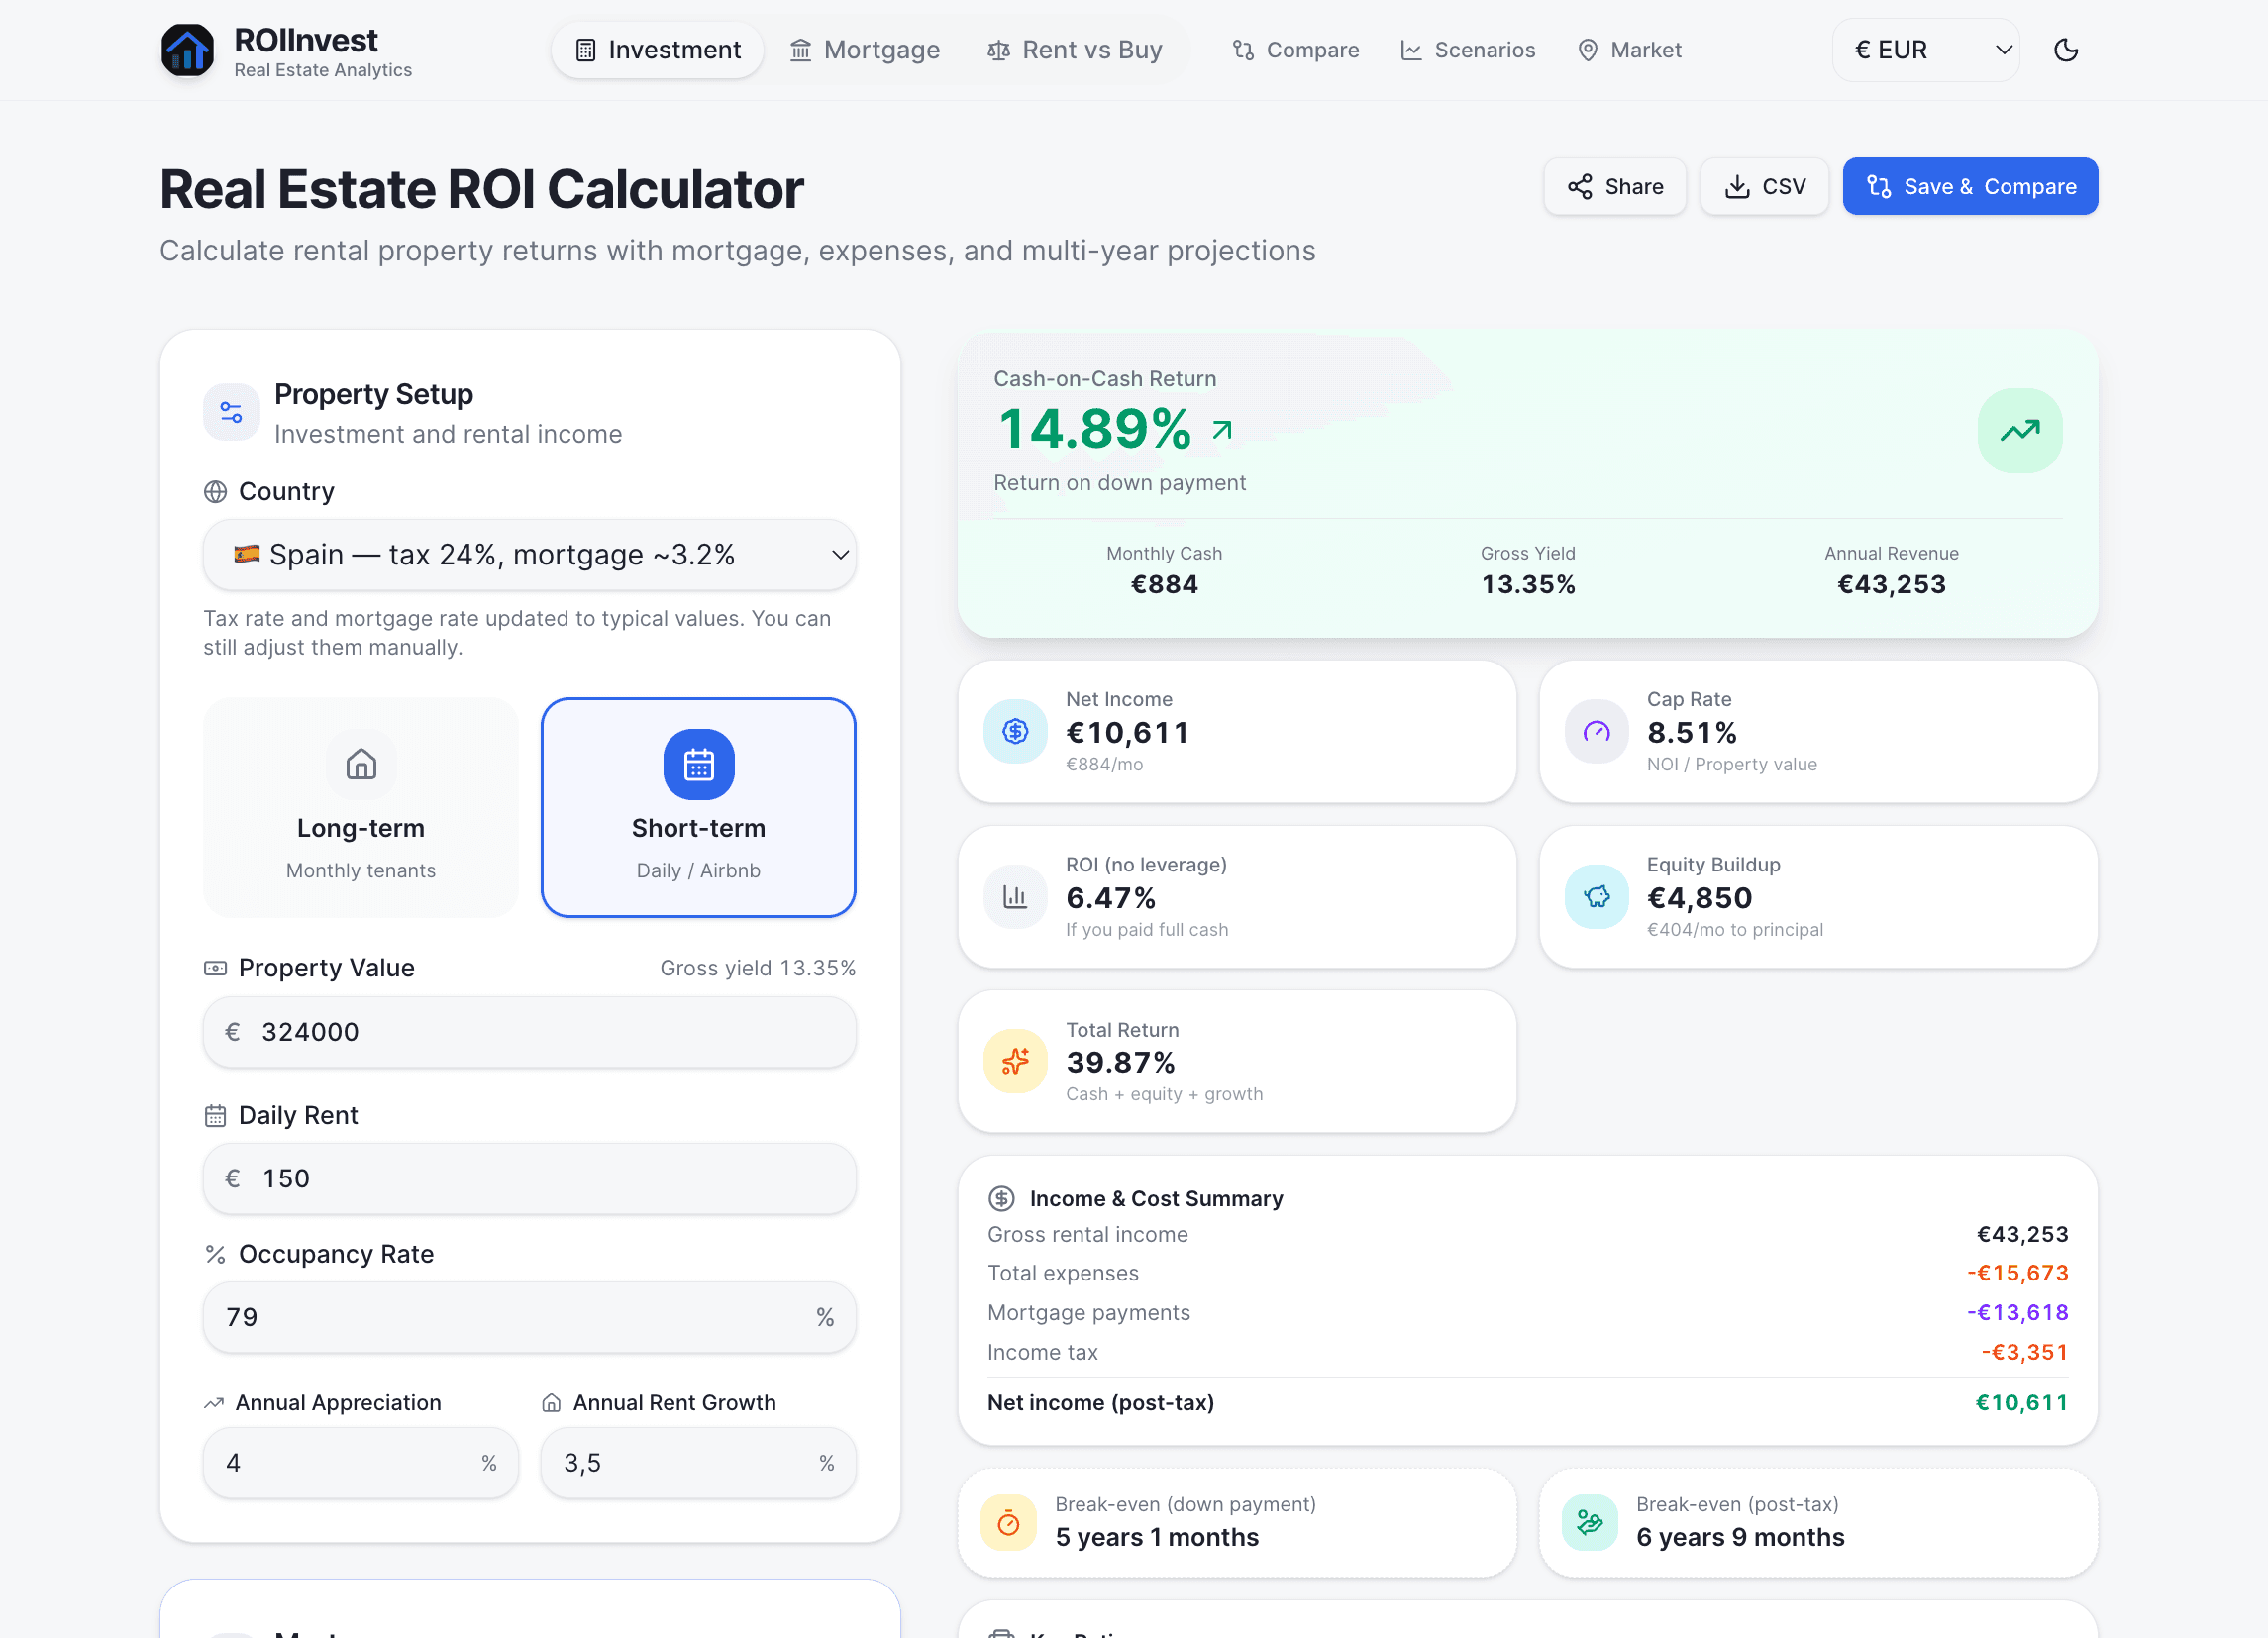Click the Share button
The width and height of the screenshot is (2268, 1638).
tap(1614, 186)
